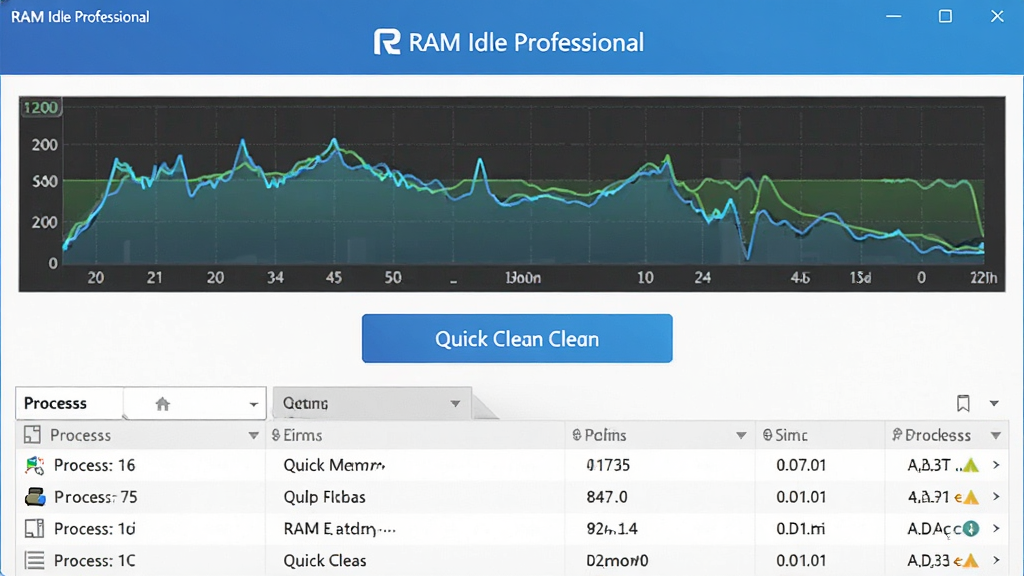
Task: Click the RAM E atdm cell
Action: pyautogui.click(x=340, y=528)
